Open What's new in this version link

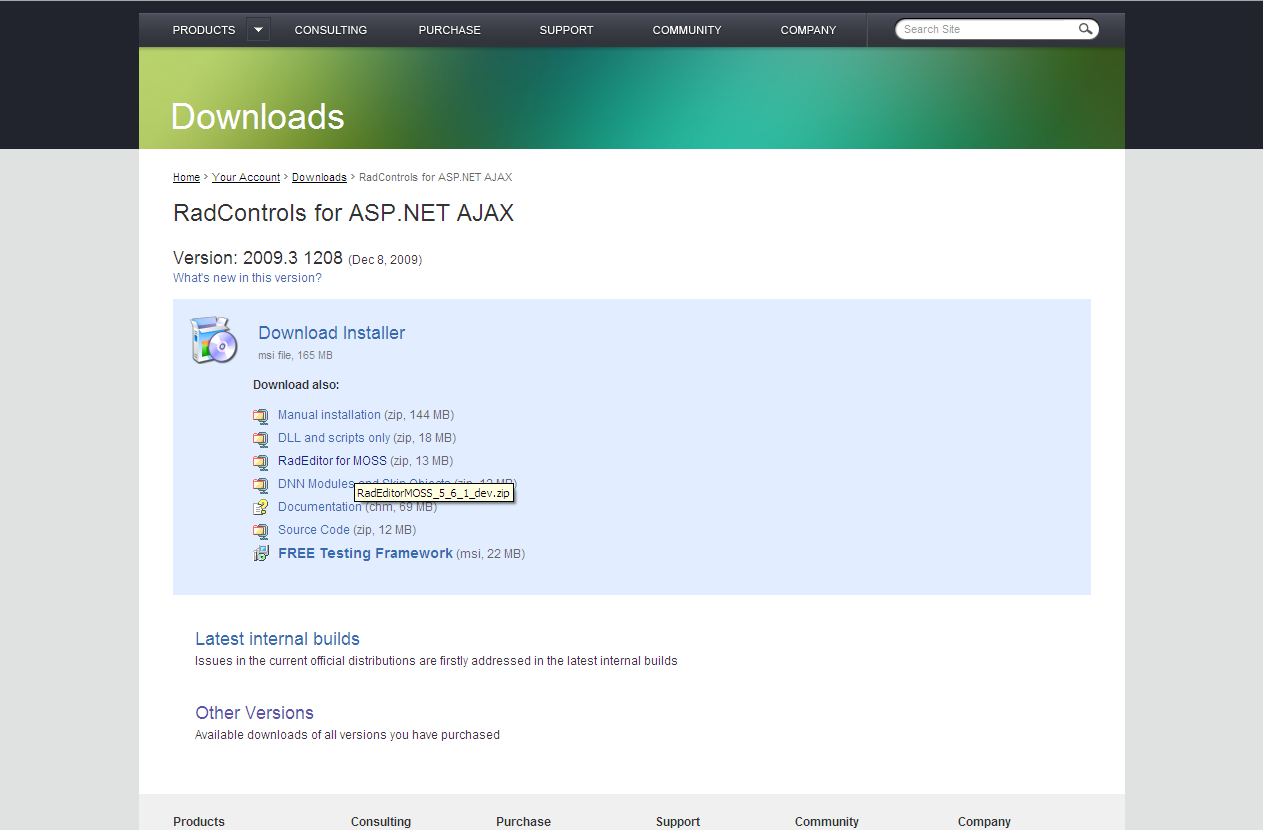247,278
